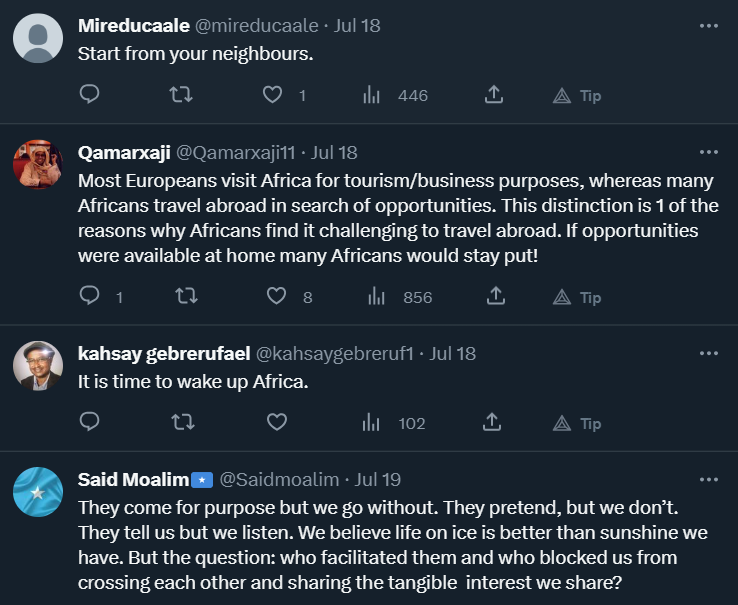Viewport: 738px width, 605px height.
Task: Share Mireducaale's tweet
Action: pyautogui.click(x=493, y=95)
